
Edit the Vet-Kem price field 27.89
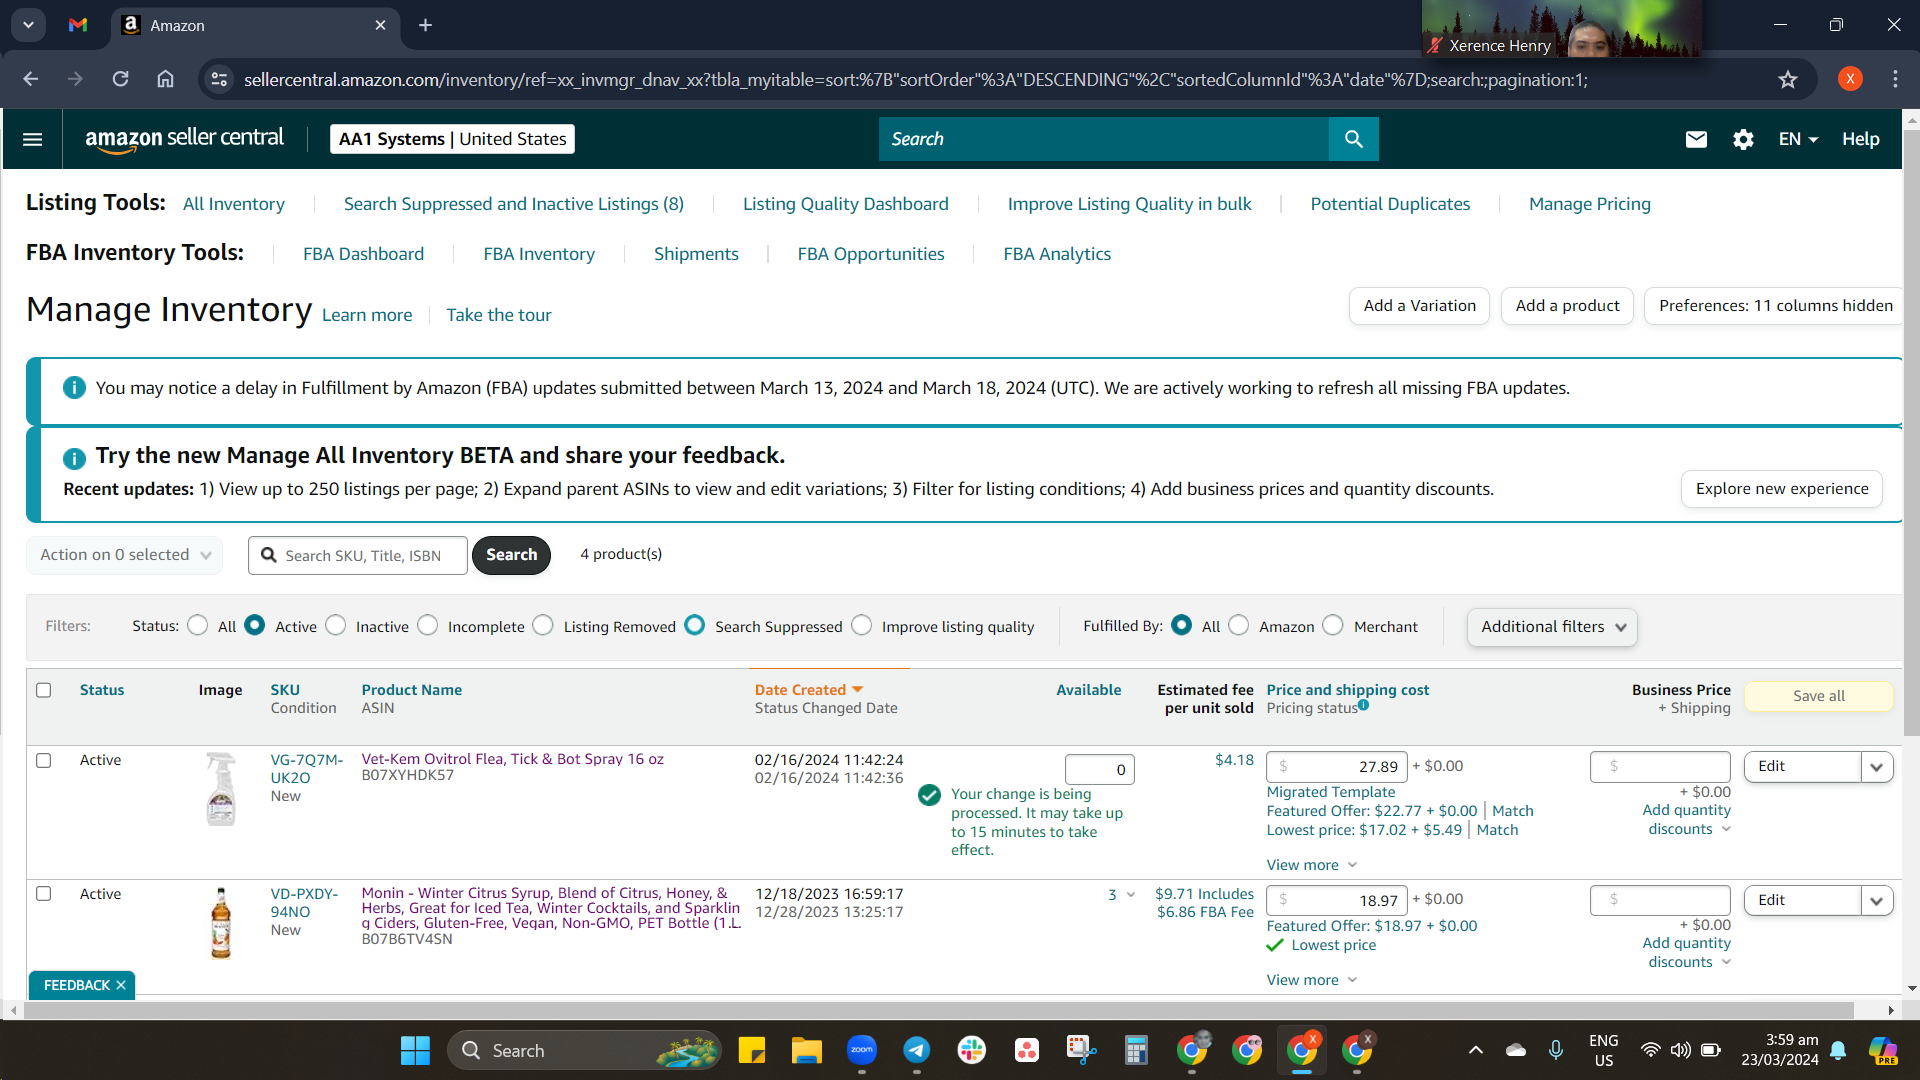tap(1337, 767)
